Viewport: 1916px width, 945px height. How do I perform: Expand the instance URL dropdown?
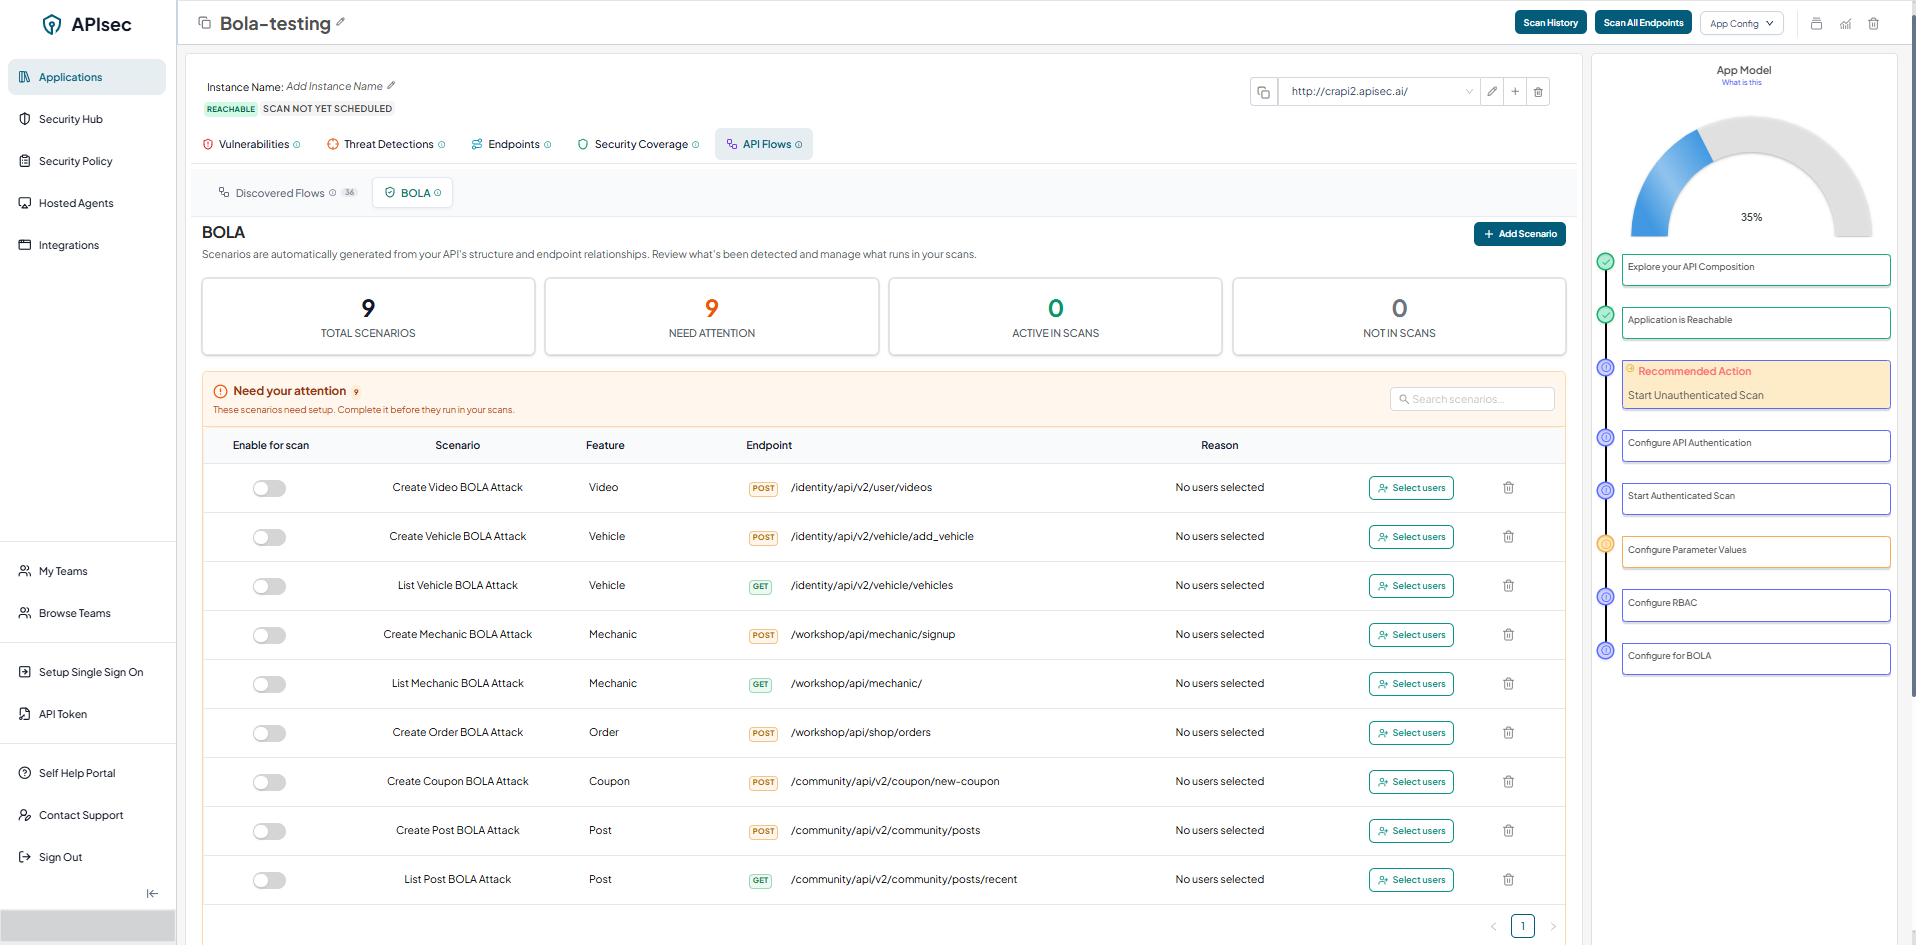coord(1469,92)
